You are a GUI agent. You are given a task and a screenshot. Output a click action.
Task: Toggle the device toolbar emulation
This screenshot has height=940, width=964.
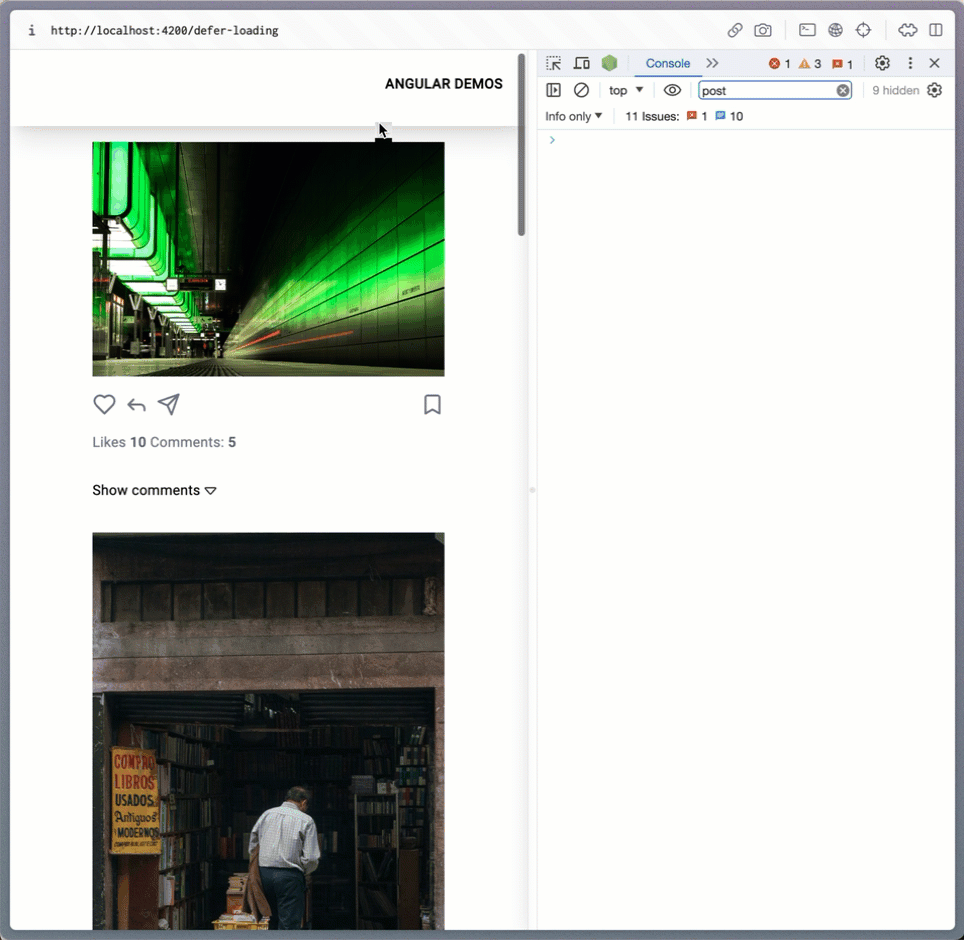pos(581,63)
